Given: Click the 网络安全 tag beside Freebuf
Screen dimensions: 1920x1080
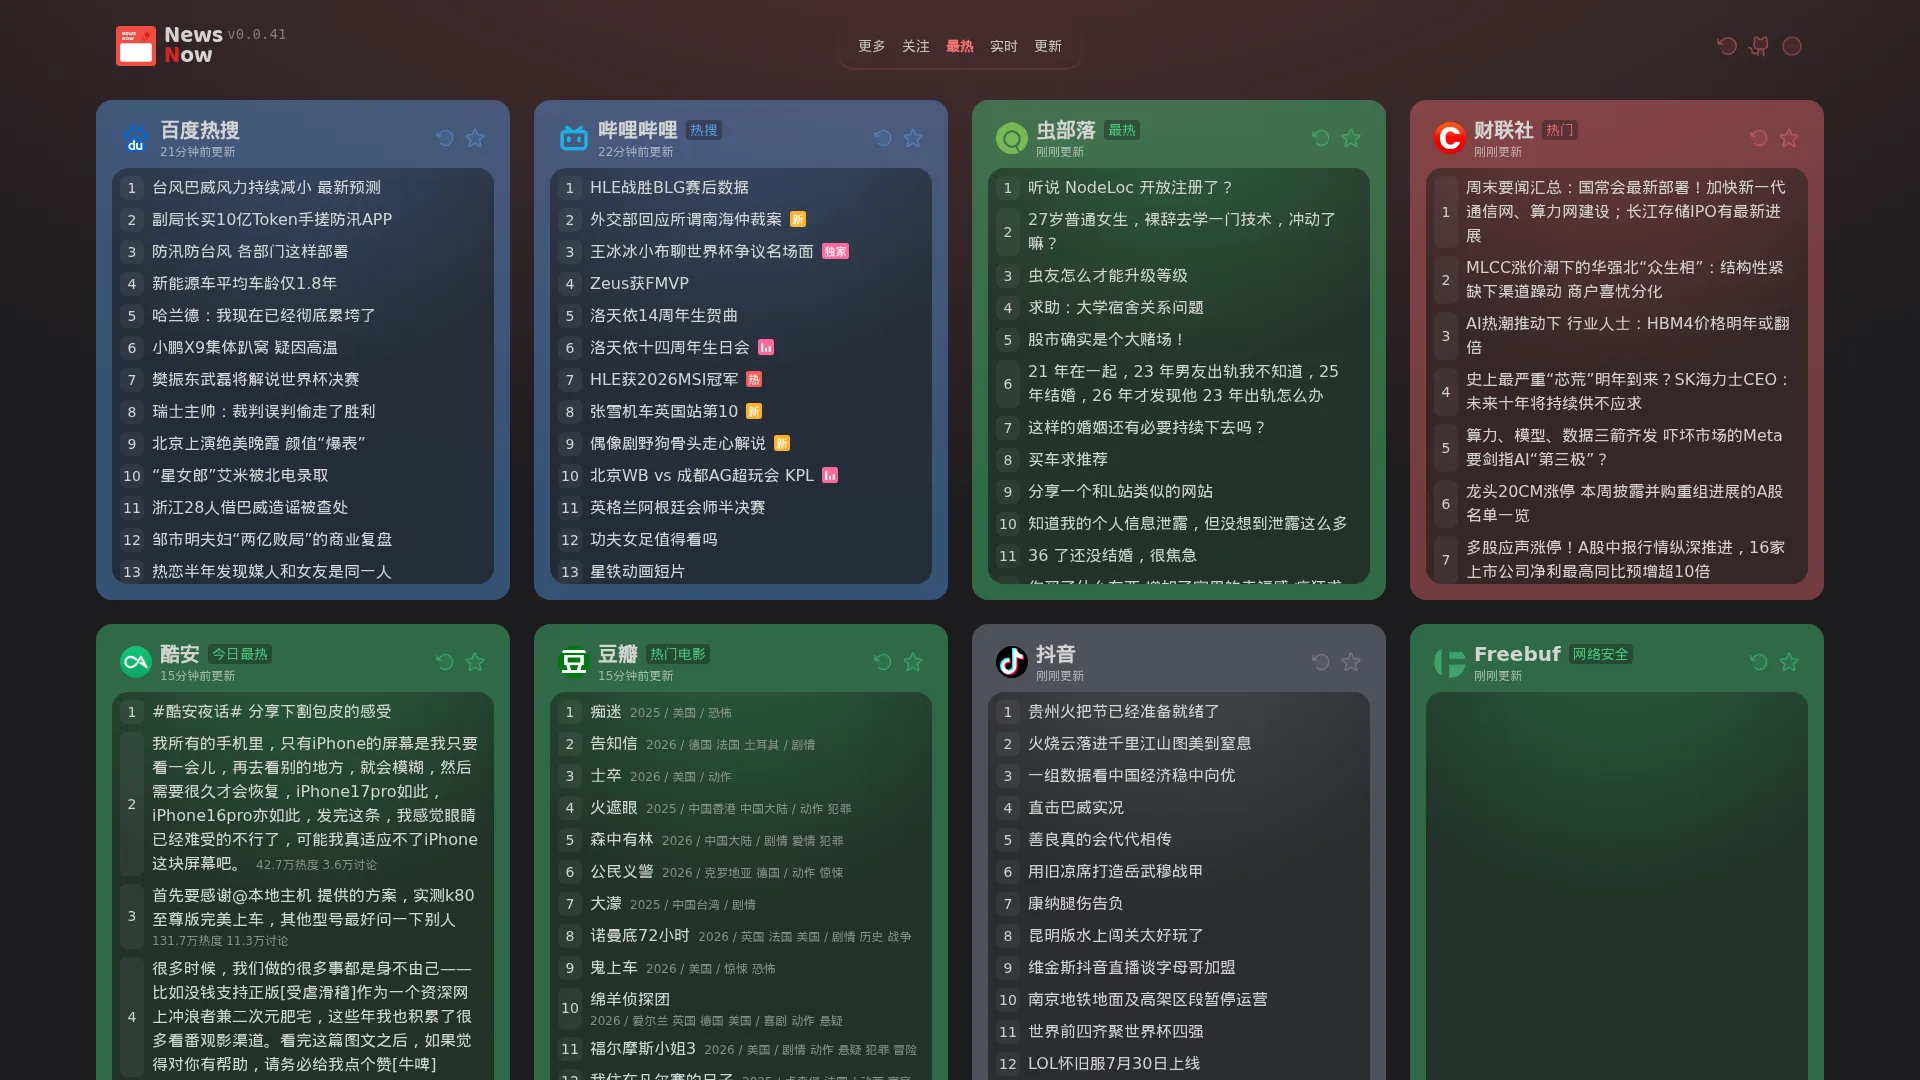Looking at the screenshot, I should [x=1601, y=654].
